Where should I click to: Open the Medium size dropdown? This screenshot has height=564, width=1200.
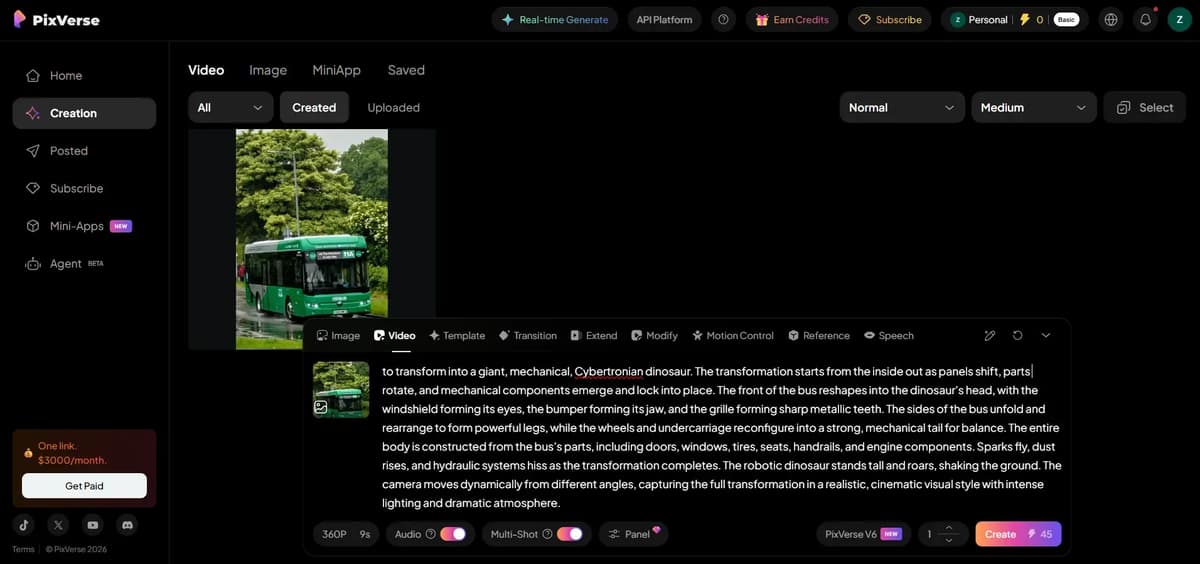(1034, 107)
